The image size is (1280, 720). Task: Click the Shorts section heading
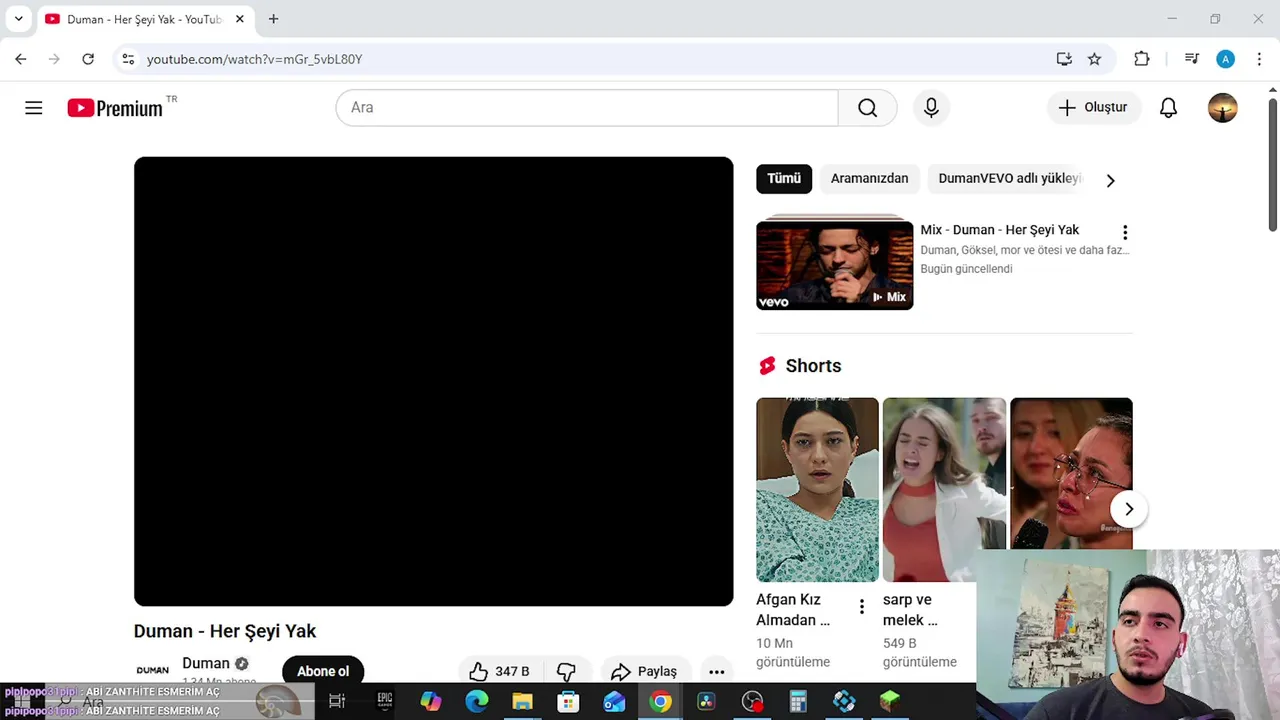pyautogui.click(x=813, y=366)
